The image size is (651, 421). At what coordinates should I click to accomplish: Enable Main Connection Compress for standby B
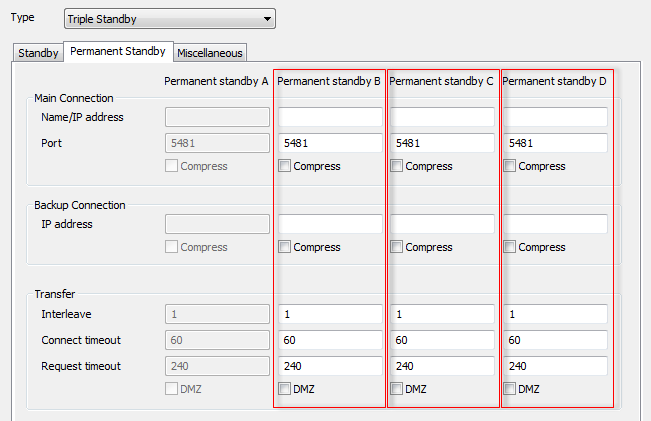[x=284, y=166]
